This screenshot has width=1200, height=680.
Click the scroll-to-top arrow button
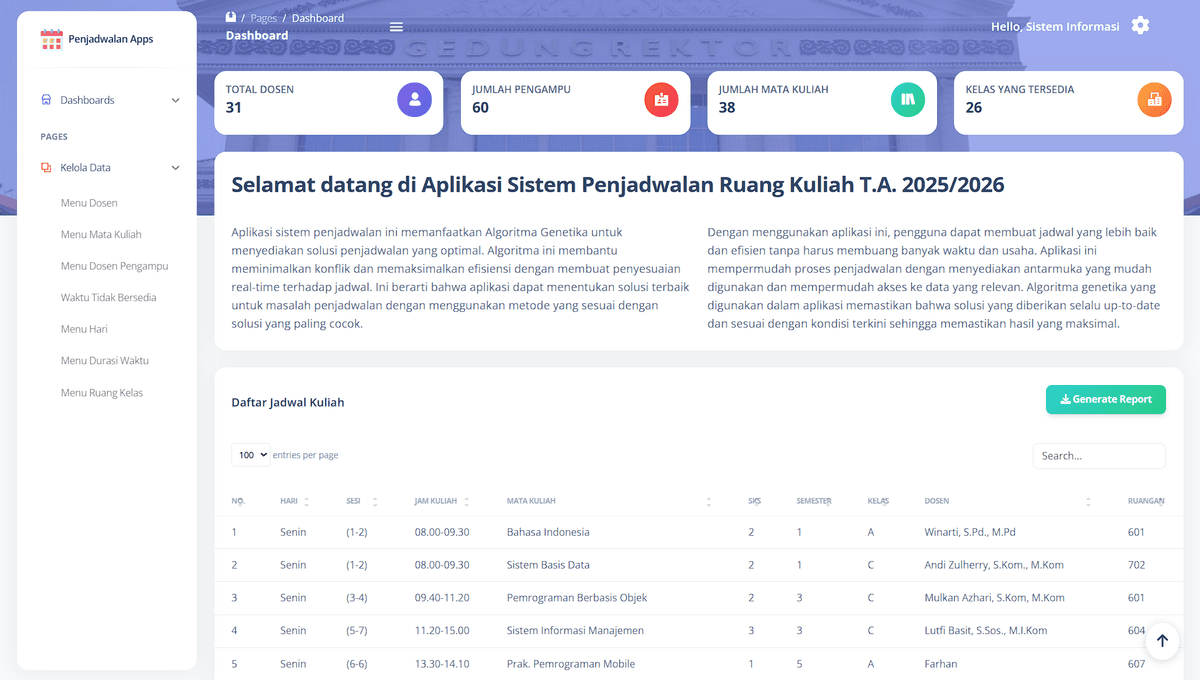pyautogui.click(x=1162, y=640)
